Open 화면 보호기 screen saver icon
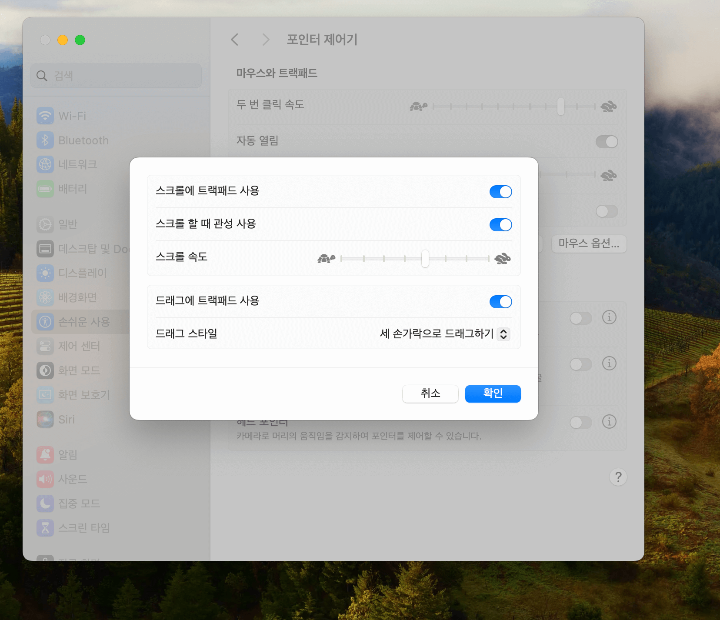This screenshot has height=620, width=720. pyautogui.click(x=45, y=395)
